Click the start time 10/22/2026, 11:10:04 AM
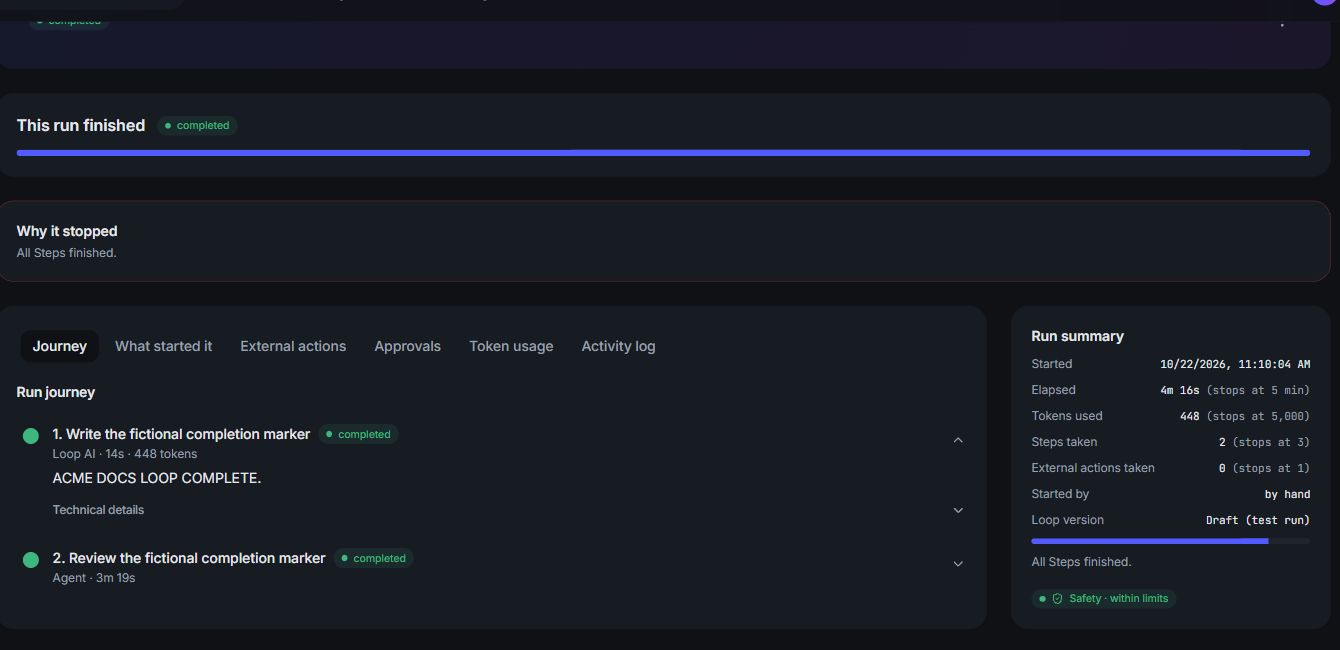Viewport: 1340px width, 650px height. pyautogui.click(x=1235, y=364)
